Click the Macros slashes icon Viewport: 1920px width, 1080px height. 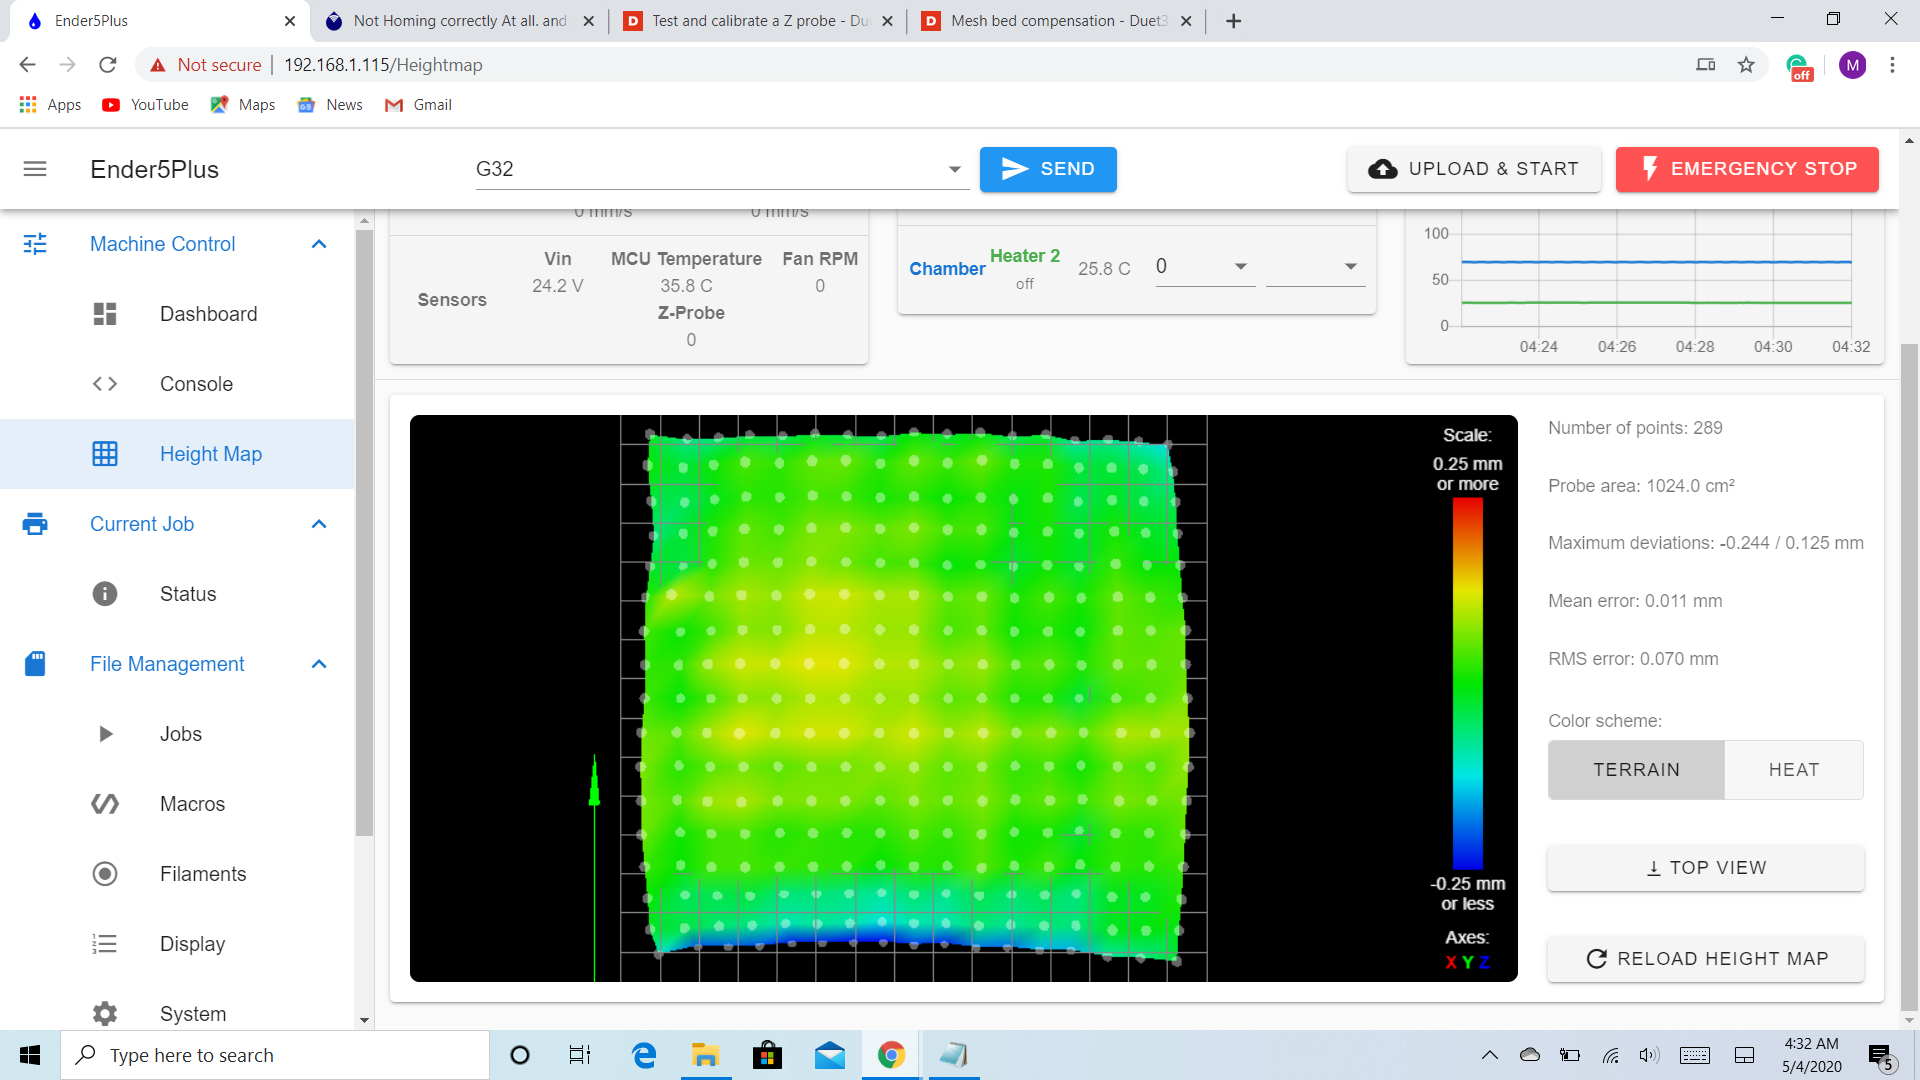pos(105,804)
